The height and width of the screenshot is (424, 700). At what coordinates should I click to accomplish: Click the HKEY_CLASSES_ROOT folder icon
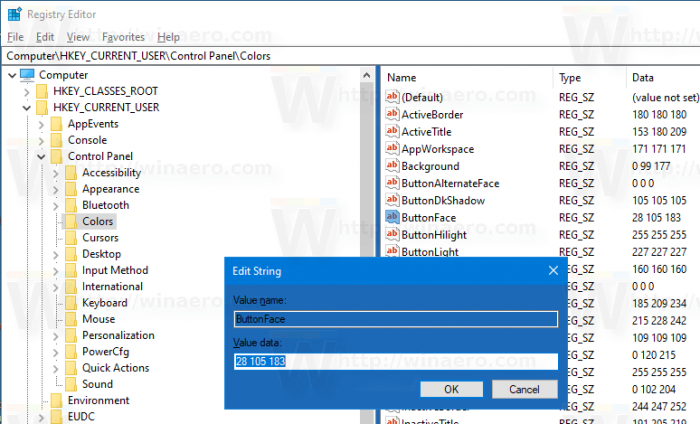pyautogui.click(x=42, y=91)
